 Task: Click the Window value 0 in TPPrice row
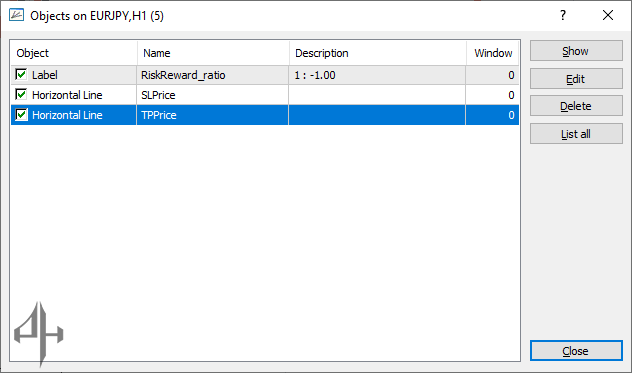511,115
